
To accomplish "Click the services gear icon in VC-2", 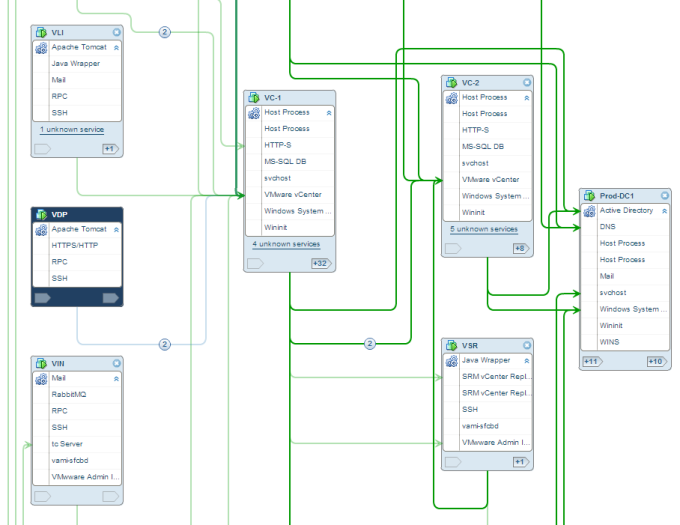I will (x=452, y=98).
